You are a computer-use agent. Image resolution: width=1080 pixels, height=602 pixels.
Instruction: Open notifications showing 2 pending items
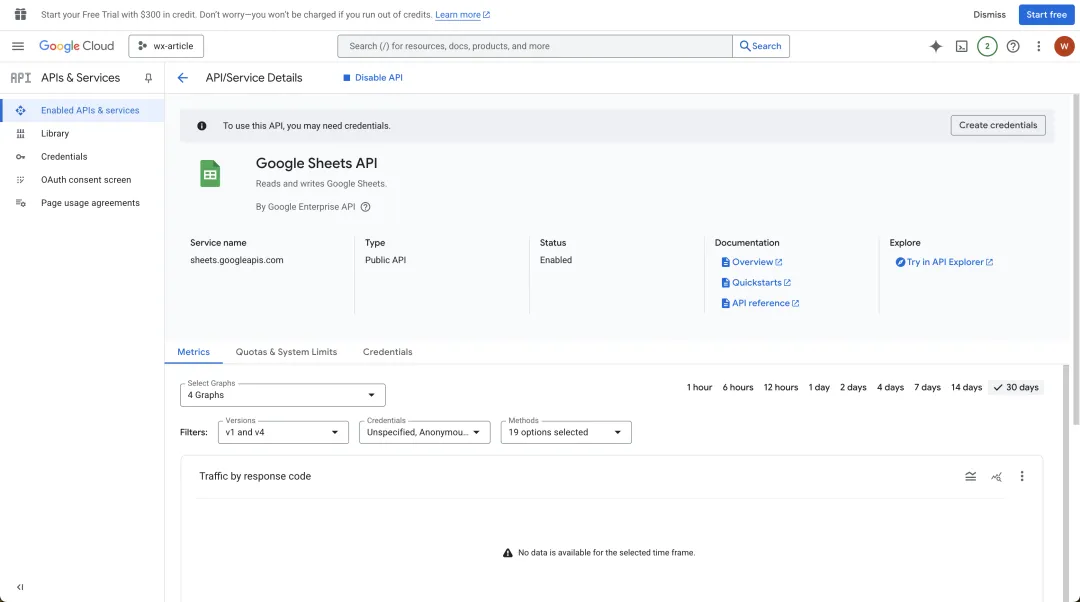coord(987,46)
